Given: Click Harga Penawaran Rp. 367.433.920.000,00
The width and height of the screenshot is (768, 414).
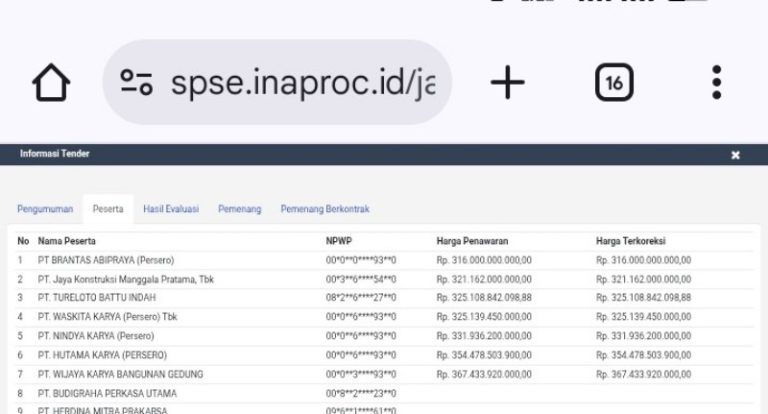Looking at the screenshot, I should point(484,374).
